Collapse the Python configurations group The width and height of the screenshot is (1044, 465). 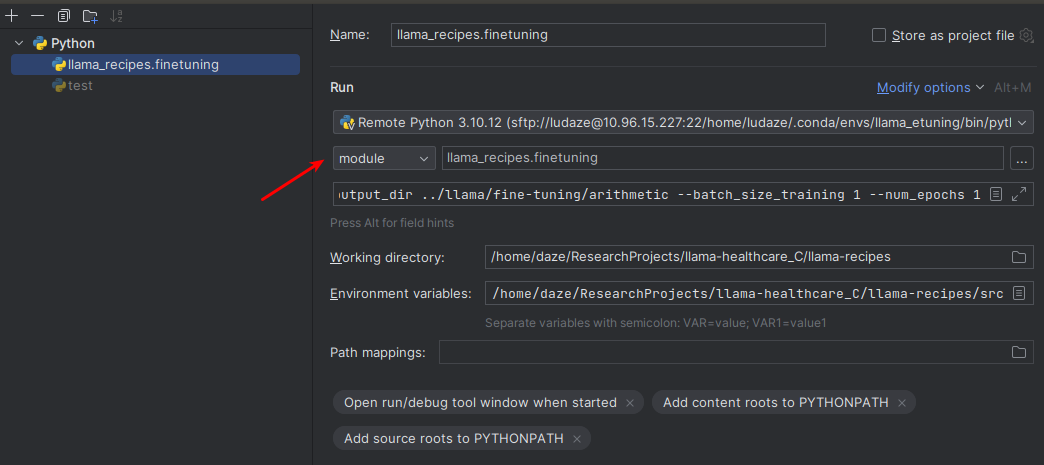pos(19,43)
